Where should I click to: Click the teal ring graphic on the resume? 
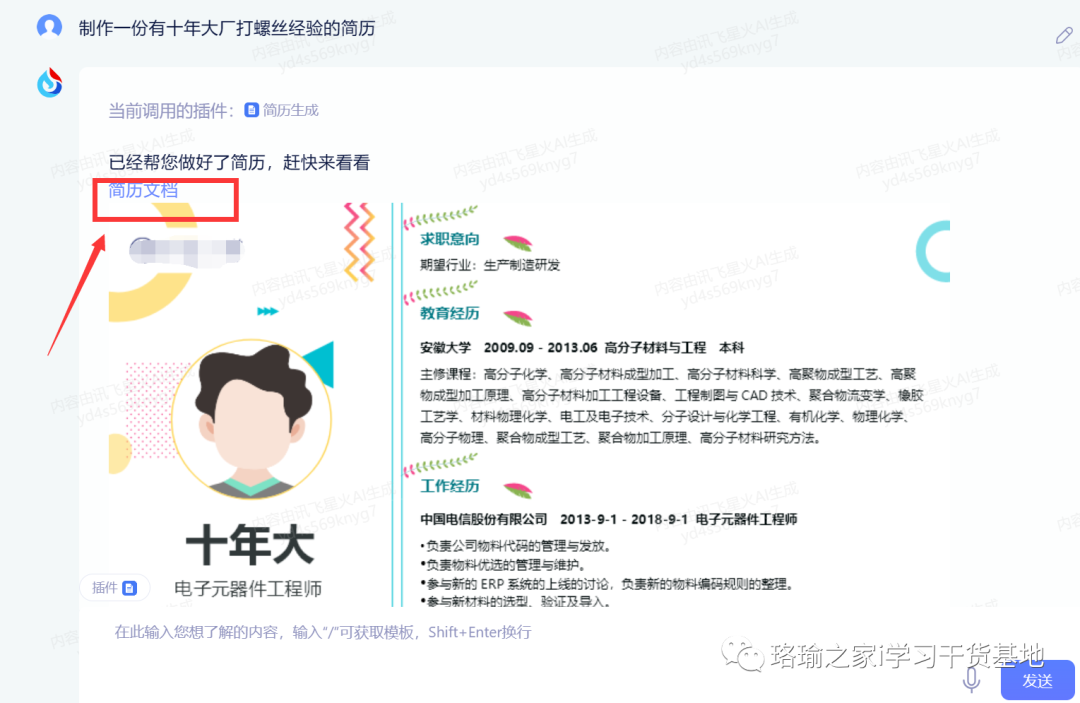click(x=933, y=251)
